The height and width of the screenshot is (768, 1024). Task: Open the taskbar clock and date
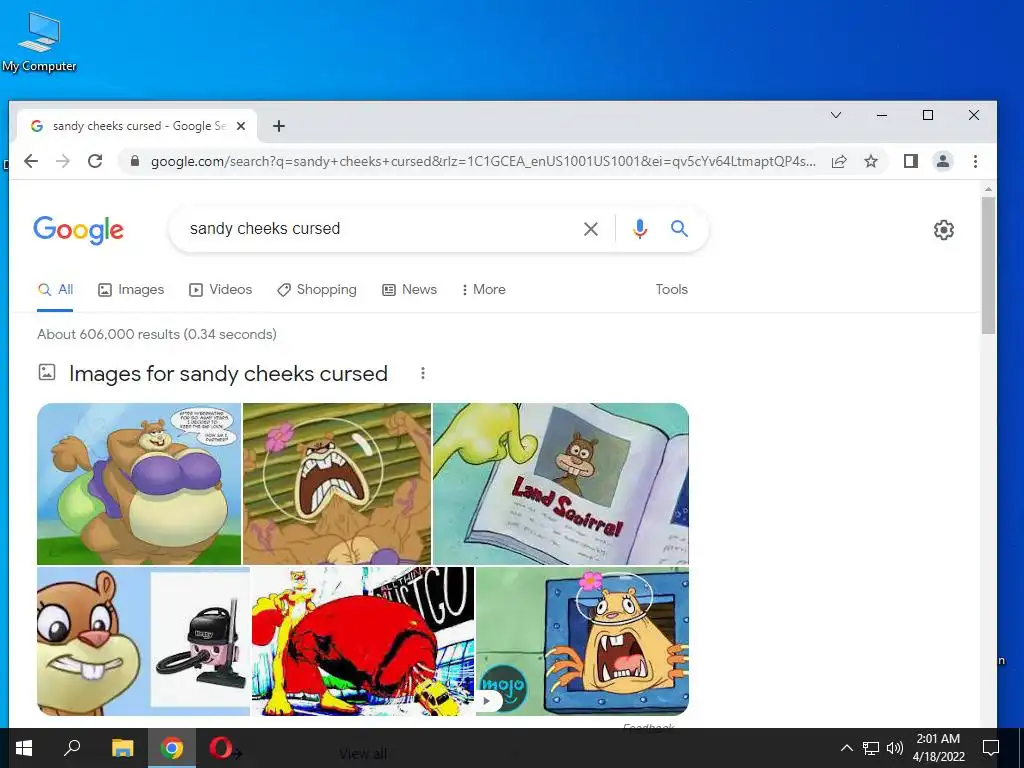pos(938,748)
